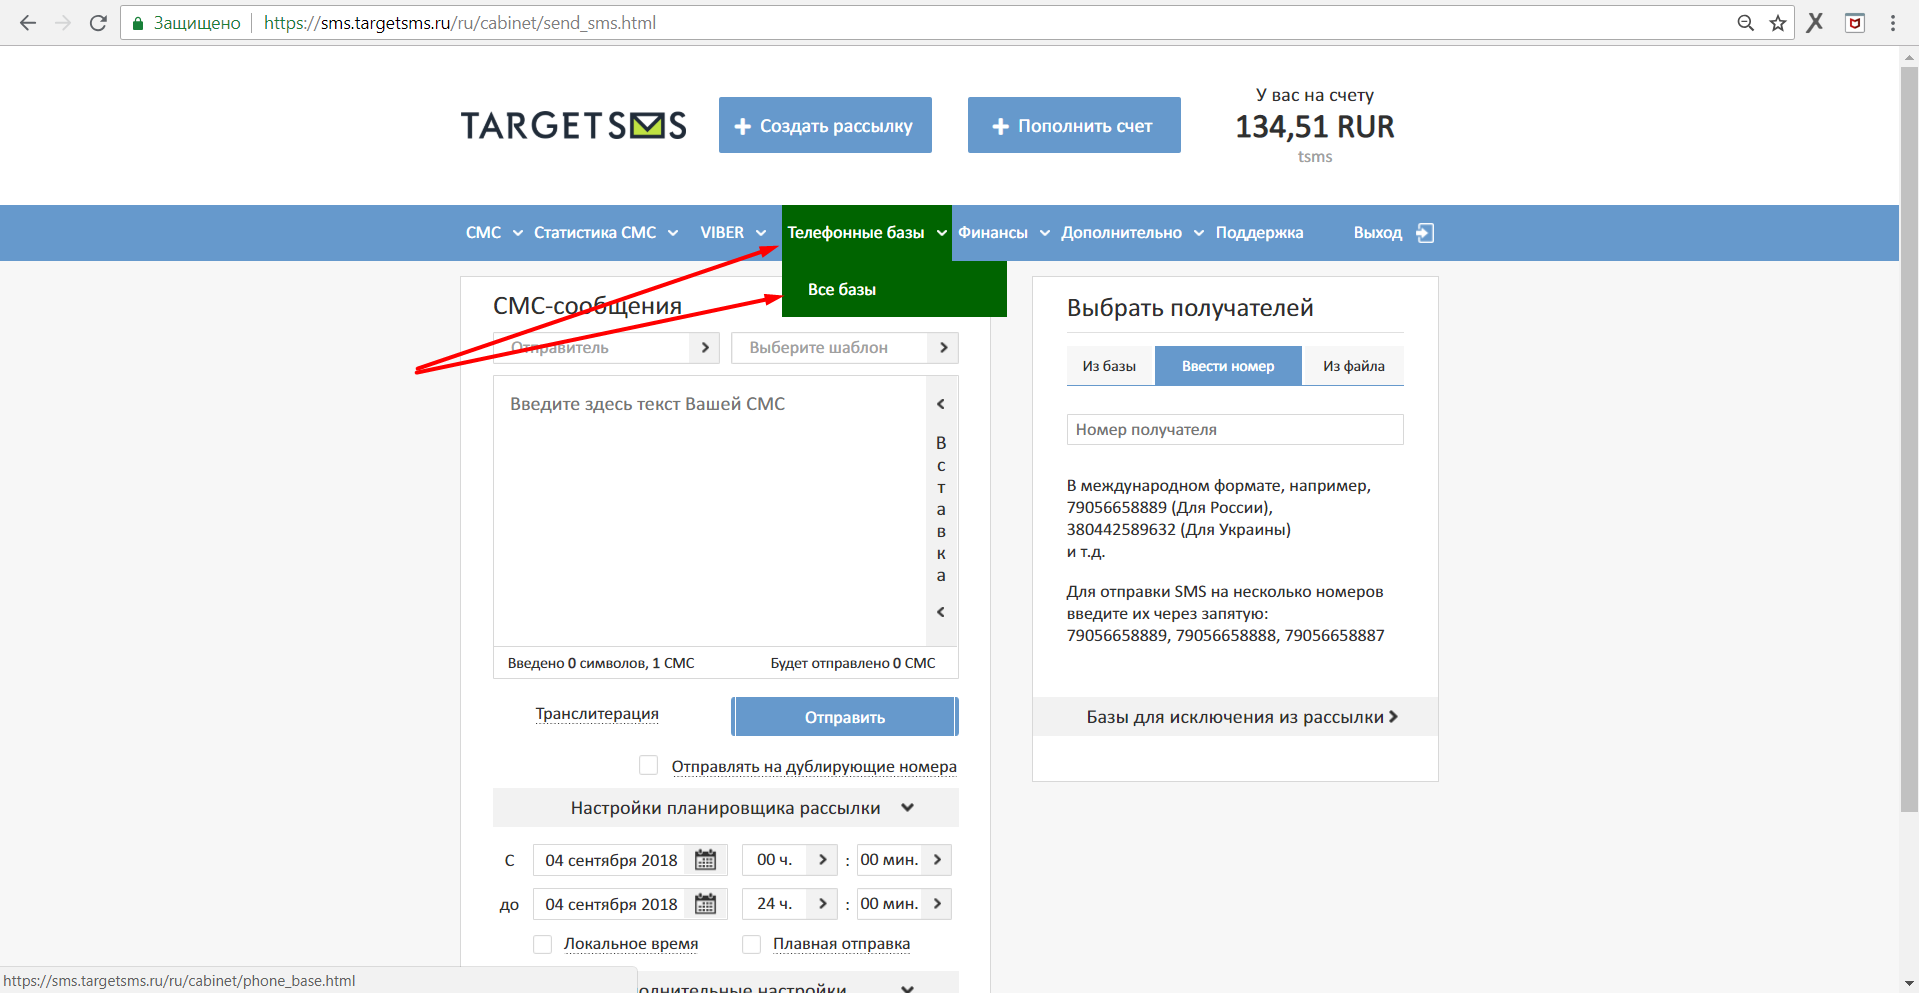The image size is (1919, 993).
Task: Open the end hour '24 ч.' dropdown
Action: [x=790, y=904]
